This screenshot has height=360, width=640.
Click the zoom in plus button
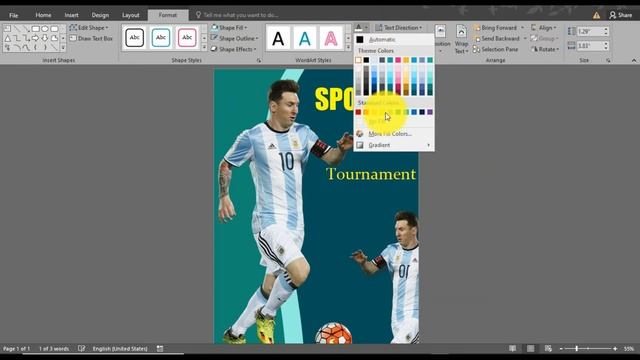615,349
